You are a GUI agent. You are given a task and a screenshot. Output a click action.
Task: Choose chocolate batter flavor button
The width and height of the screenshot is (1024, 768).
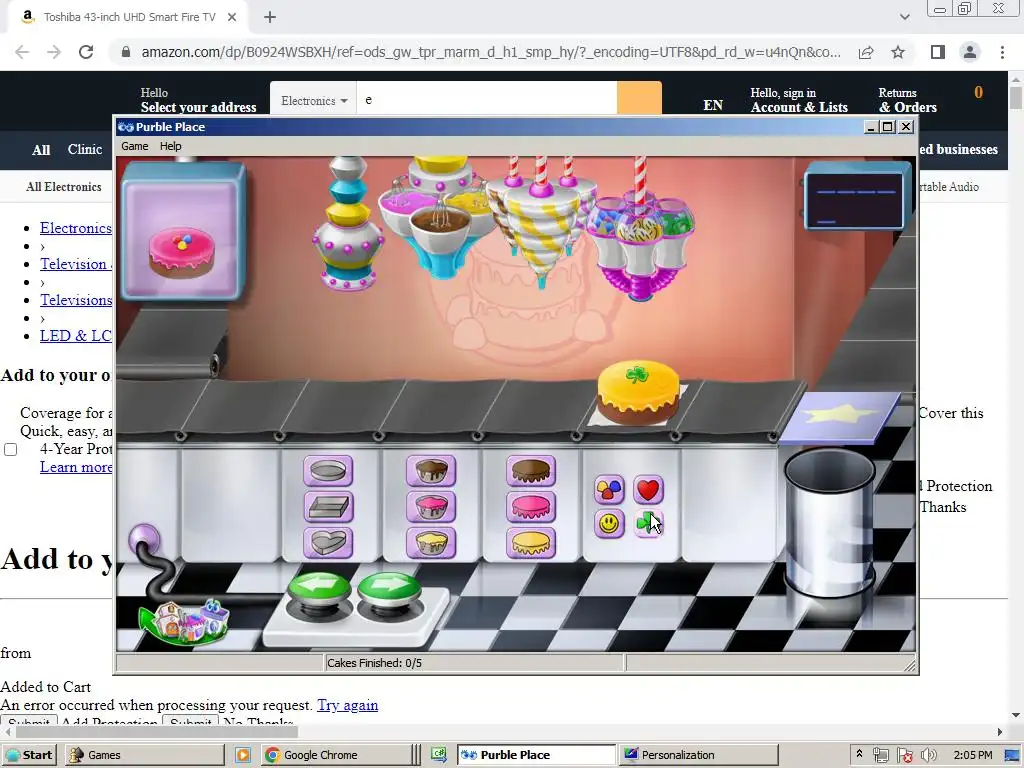tap(431, 471)
